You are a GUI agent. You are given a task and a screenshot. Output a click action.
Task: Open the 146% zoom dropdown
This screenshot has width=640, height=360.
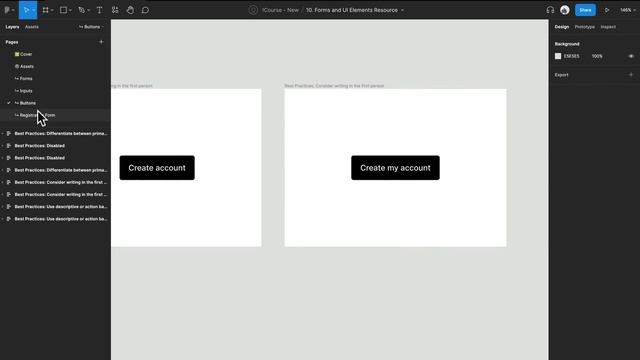pyautogui.click(x=628, y=10)
